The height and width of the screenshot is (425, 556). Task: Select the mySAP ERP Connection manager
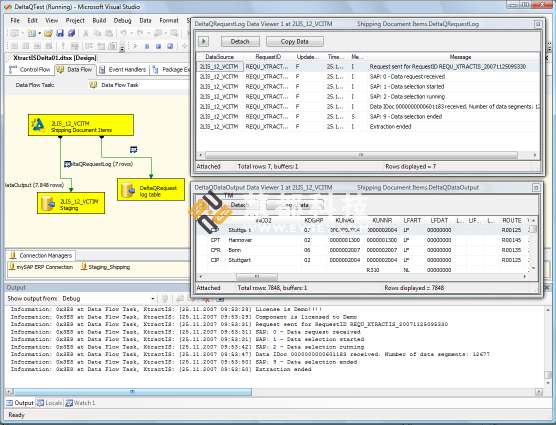[x=40, y=267]
